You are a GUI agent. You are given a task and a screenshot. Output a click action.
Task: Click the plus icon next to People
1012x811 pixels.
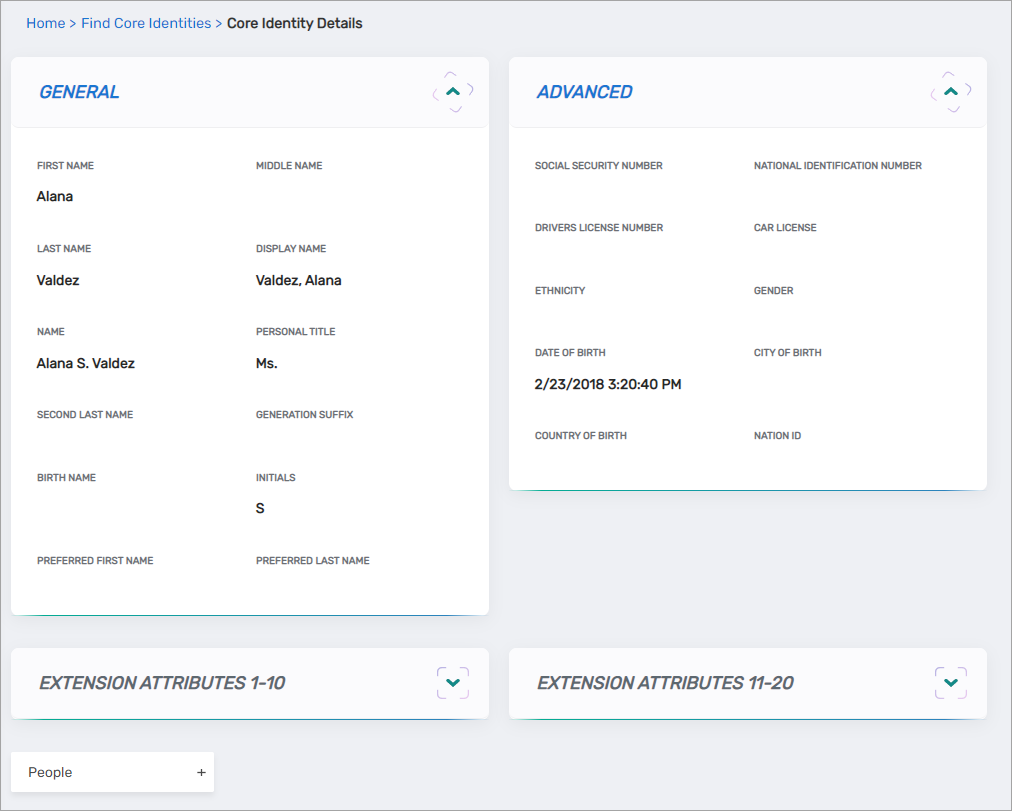coord(201,772)
